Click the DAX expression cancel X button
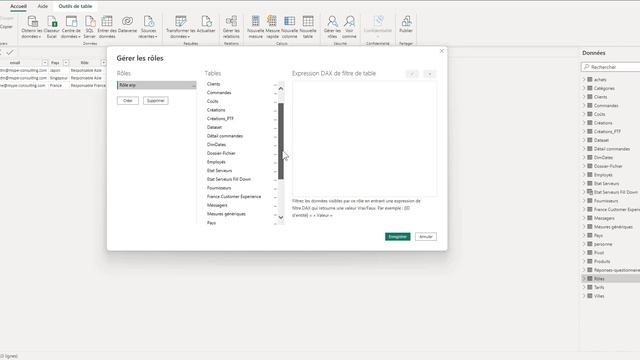Image resolution: width=640 pixels, height=360 pixels. (430, 74)
